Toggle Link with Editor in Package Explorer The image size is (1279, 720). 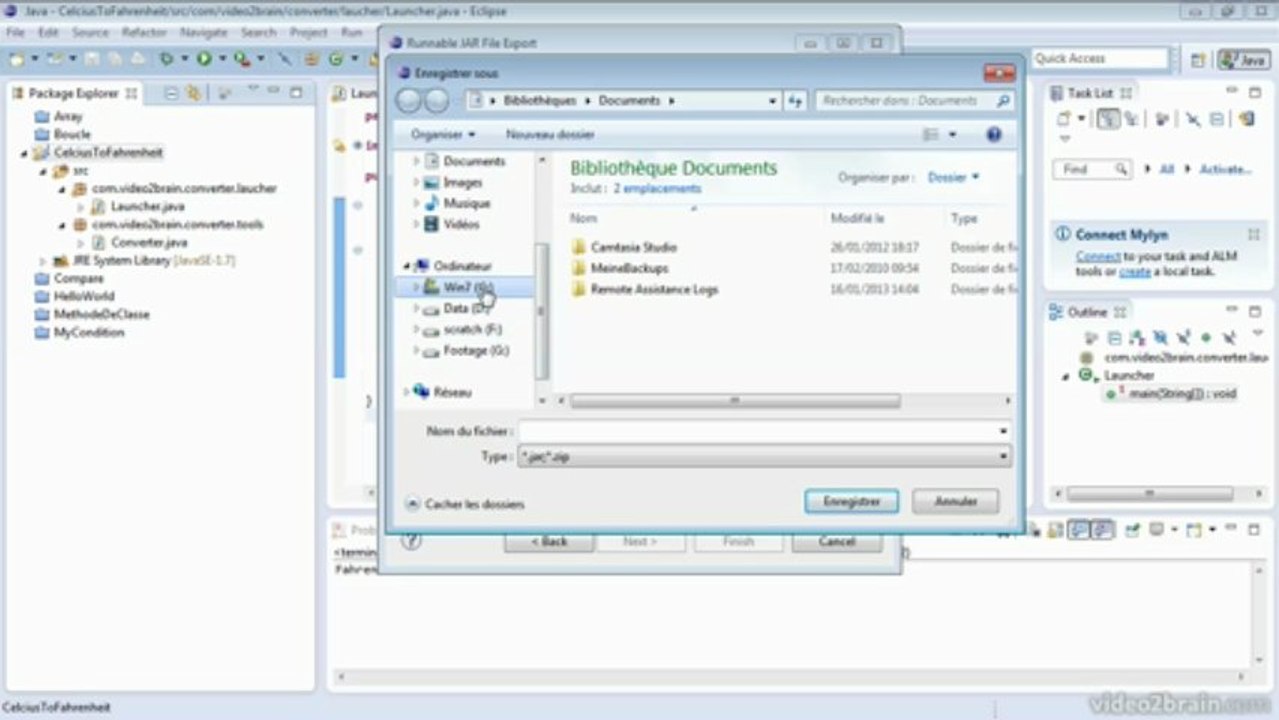[193, 93]
